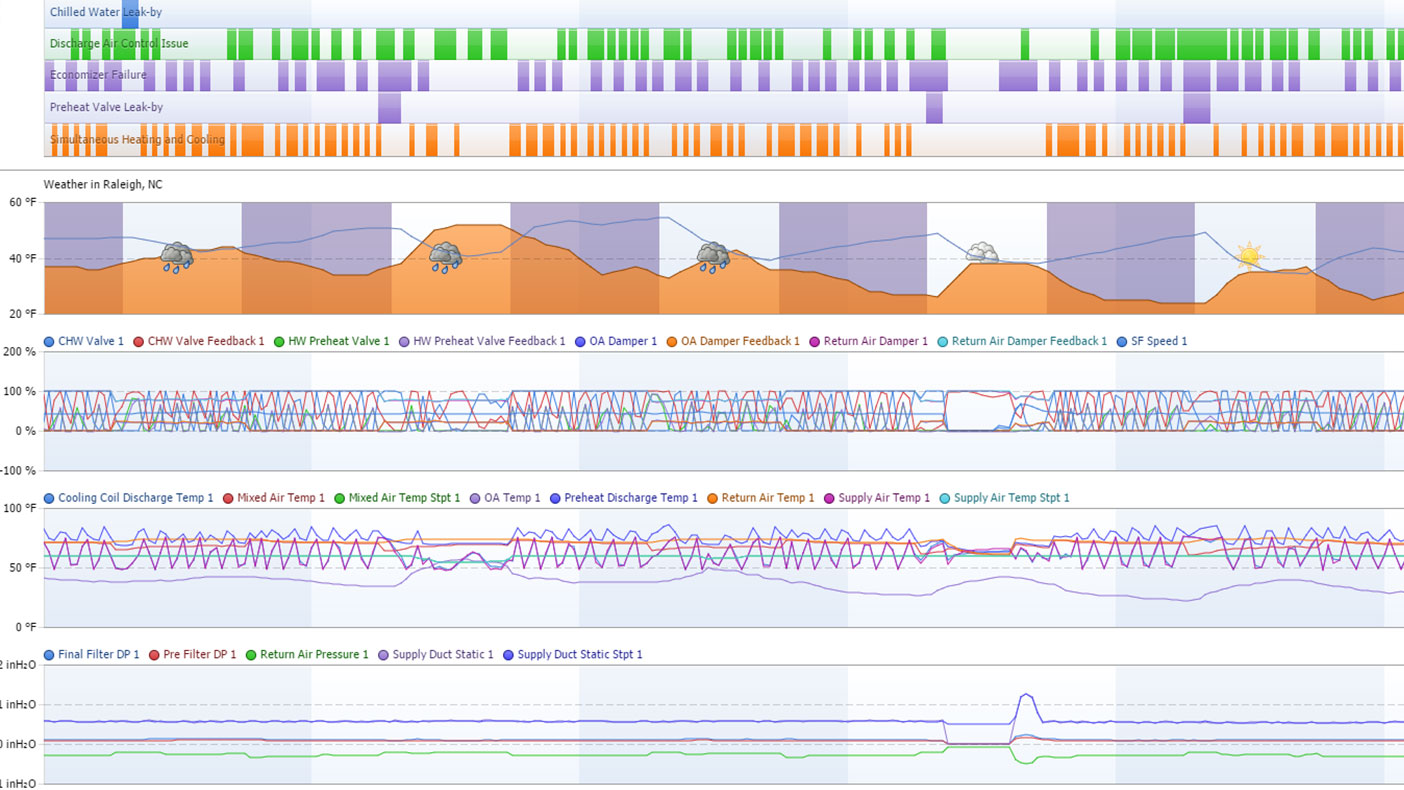This screenshot has height=790, width=1404.
Task: Click the partly cloudy weather icon
Action: coord(982,252)
